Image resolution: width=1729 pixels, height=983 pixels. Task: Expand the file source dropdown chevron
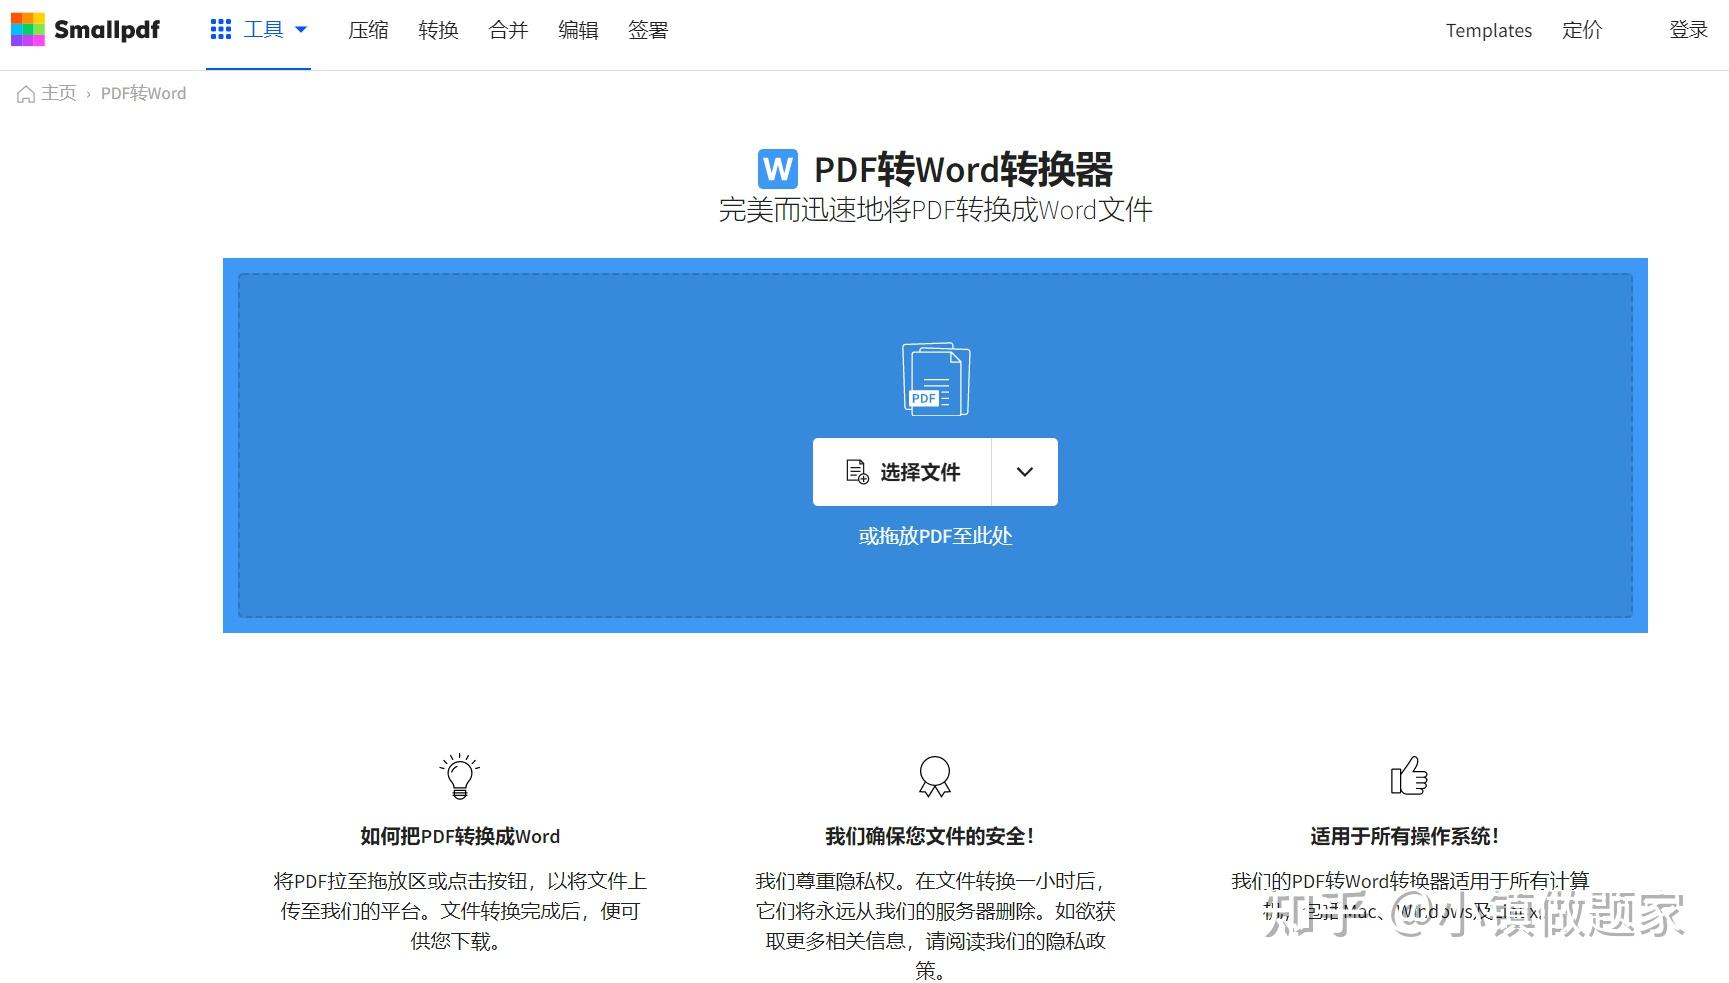[x=1025, y=472]
